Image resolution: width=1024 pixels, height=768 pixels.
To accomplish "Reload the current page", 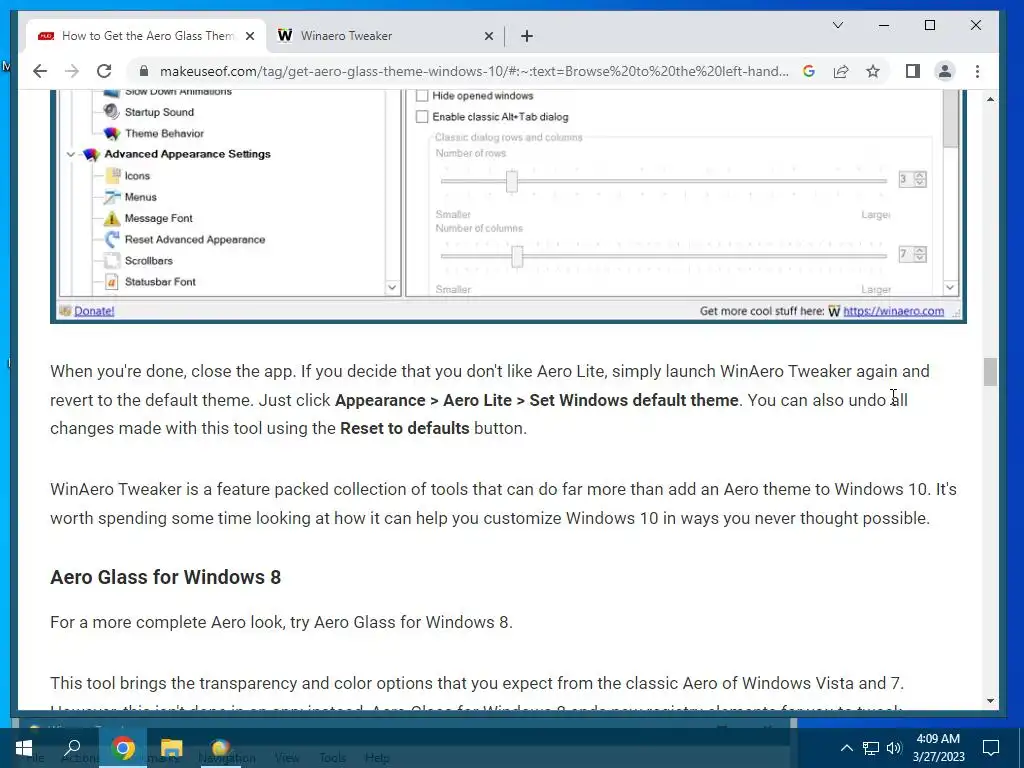I will [104, 71].
